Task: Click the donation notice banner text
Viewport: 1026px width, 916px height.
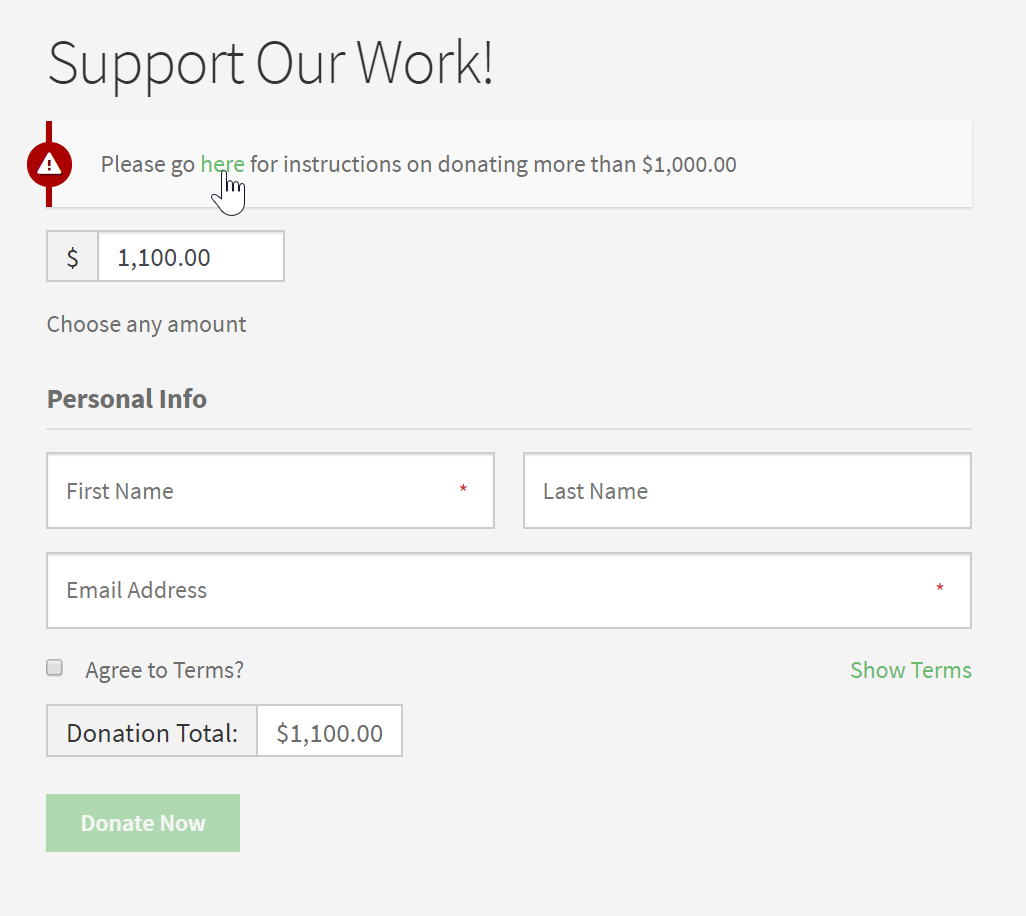Action: click(417, 164)
